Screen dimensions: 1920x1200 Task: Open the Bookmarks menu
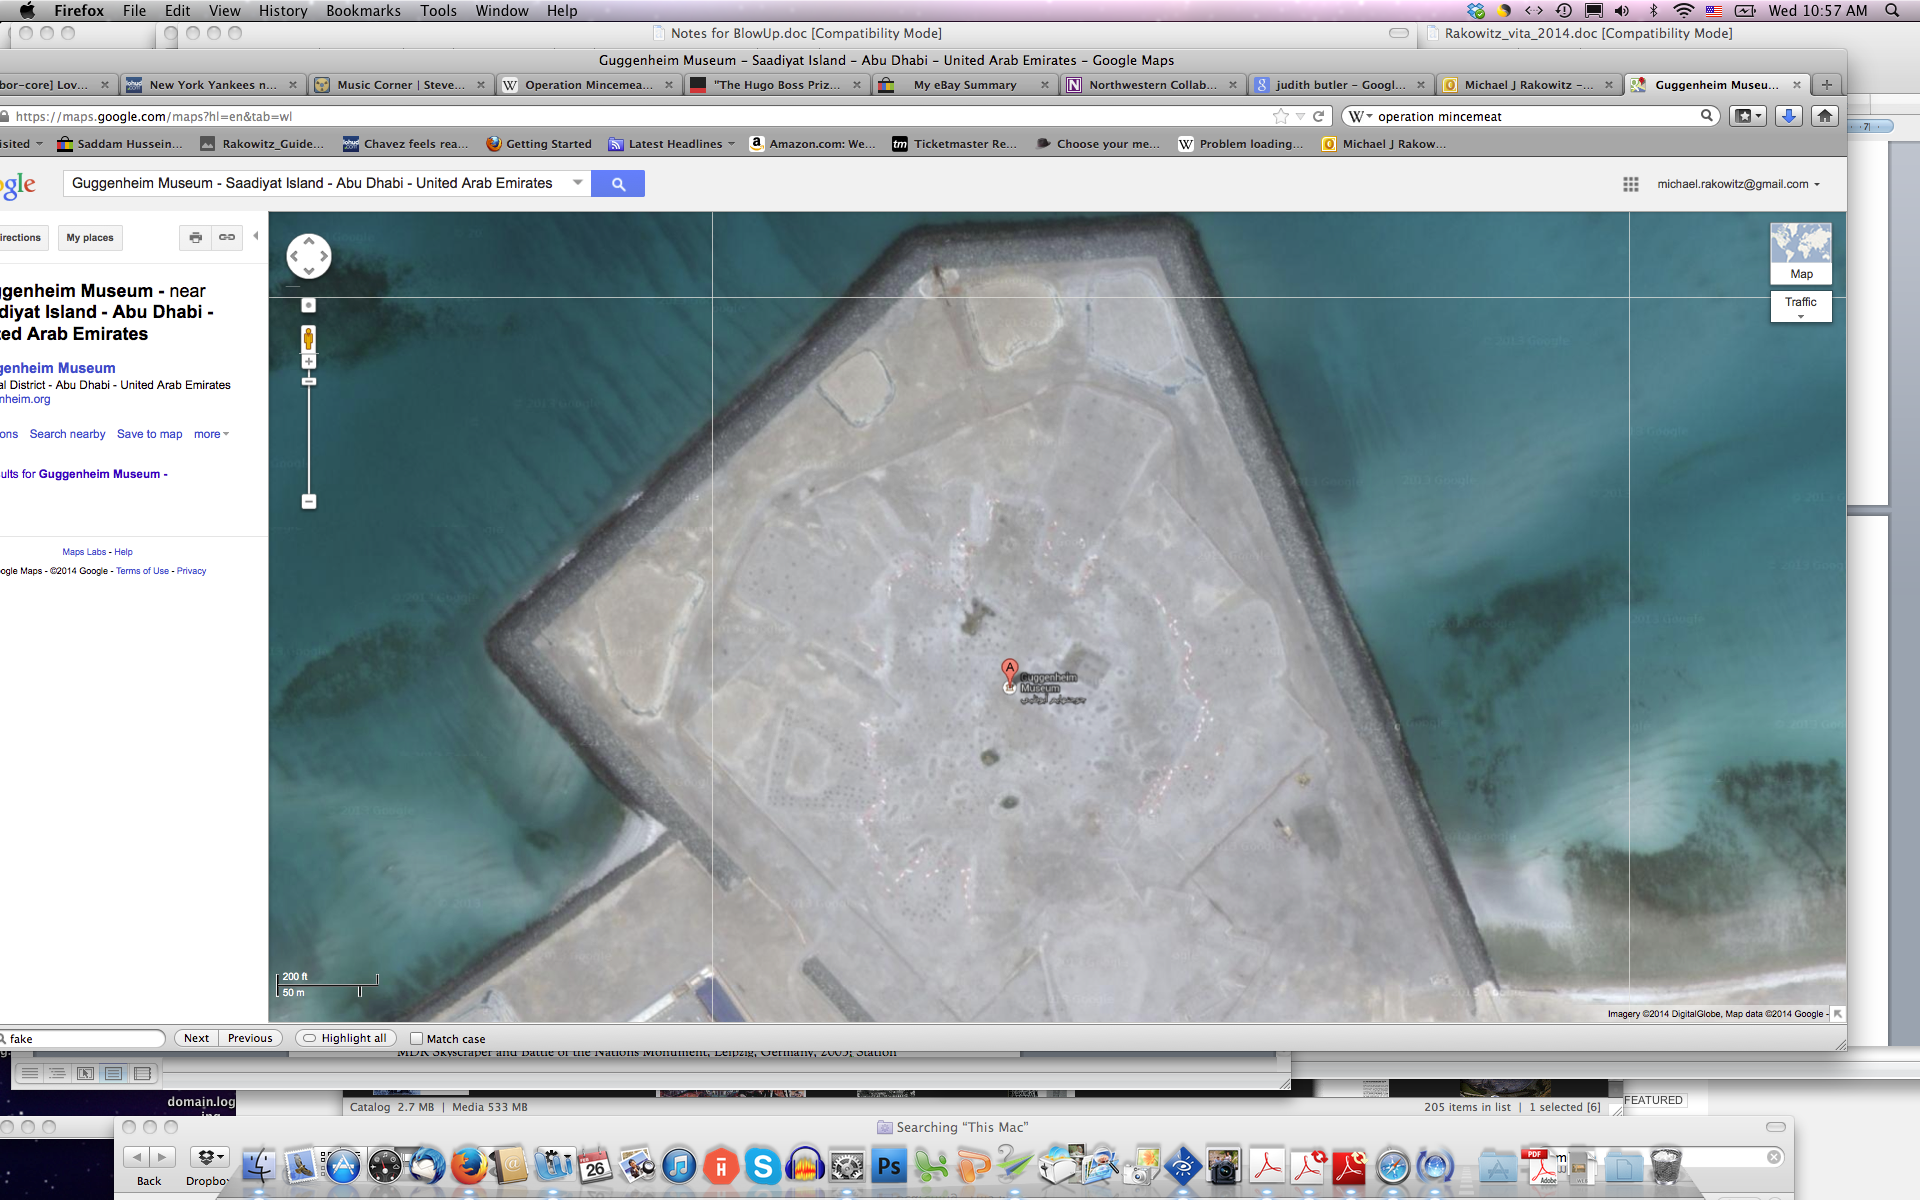pos(363,10)
